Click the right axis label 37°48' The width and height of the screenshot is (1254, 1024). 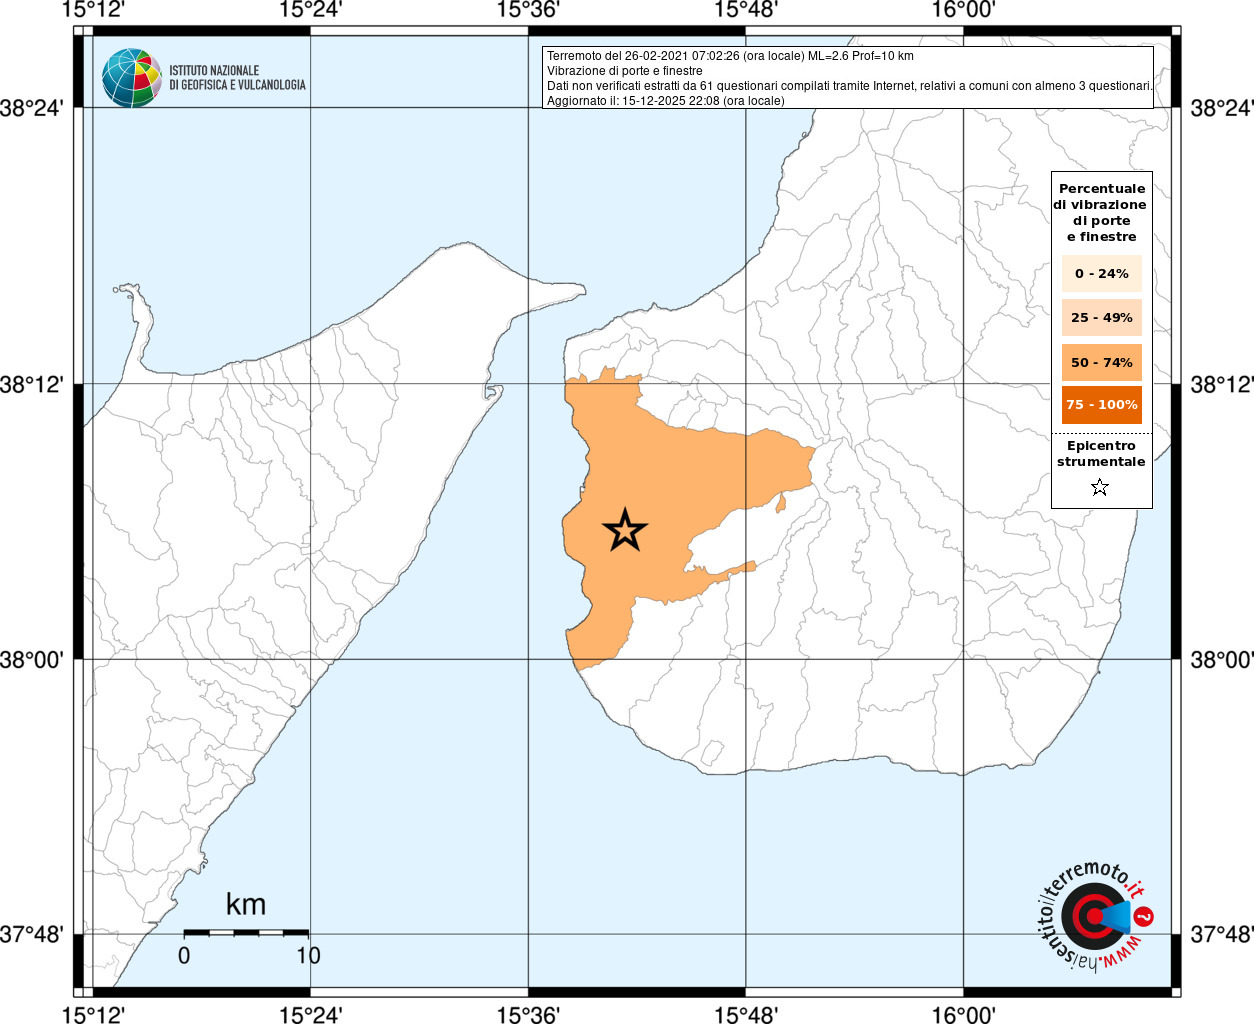tap(1221, 935)
